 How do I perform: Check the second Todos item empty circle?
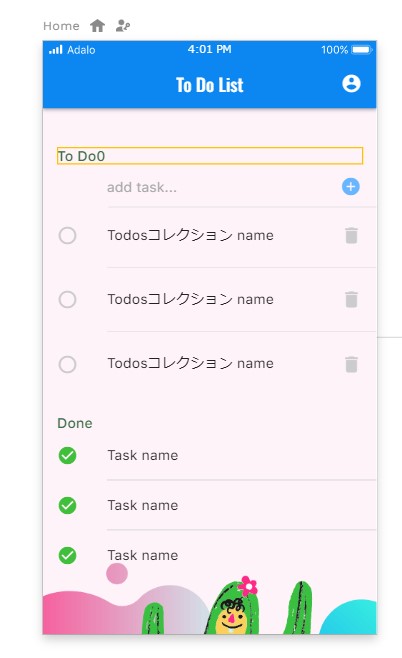[67, 300]
